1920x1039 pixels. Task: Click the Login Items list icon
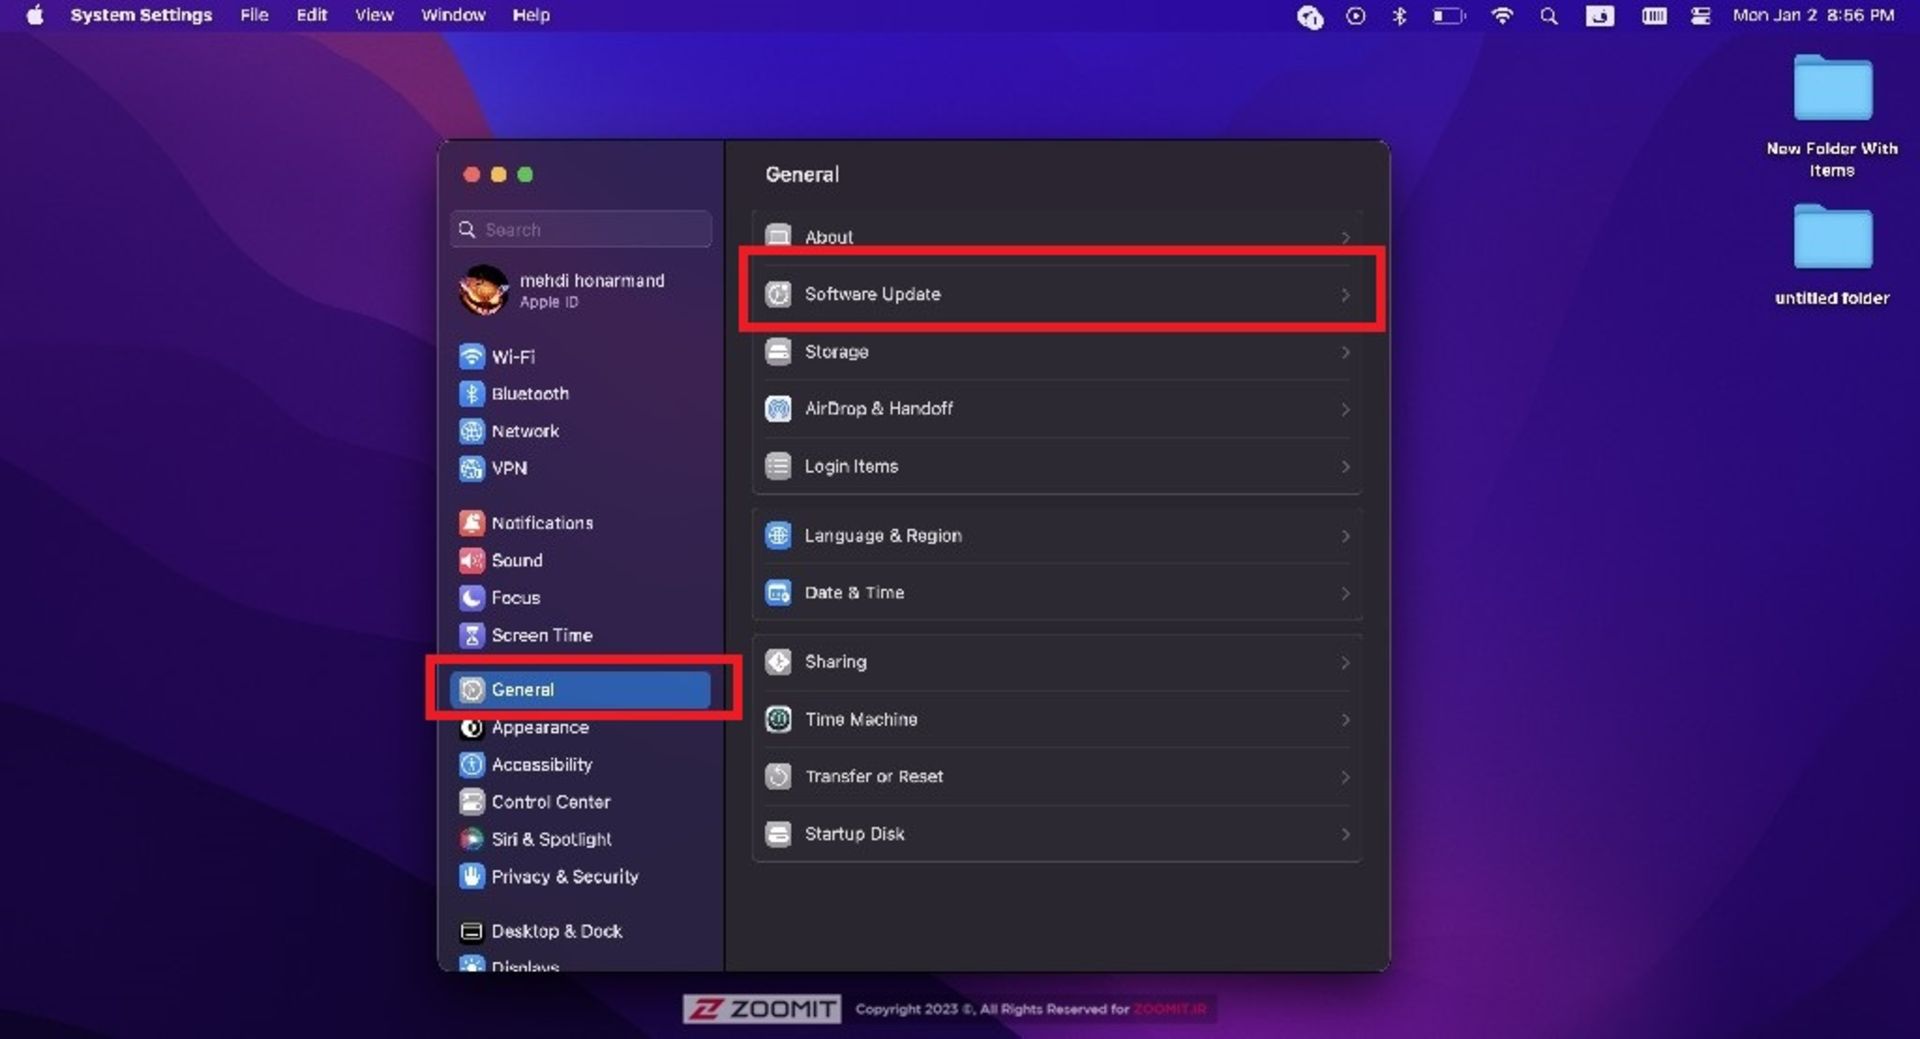click(x=778, y=466)
